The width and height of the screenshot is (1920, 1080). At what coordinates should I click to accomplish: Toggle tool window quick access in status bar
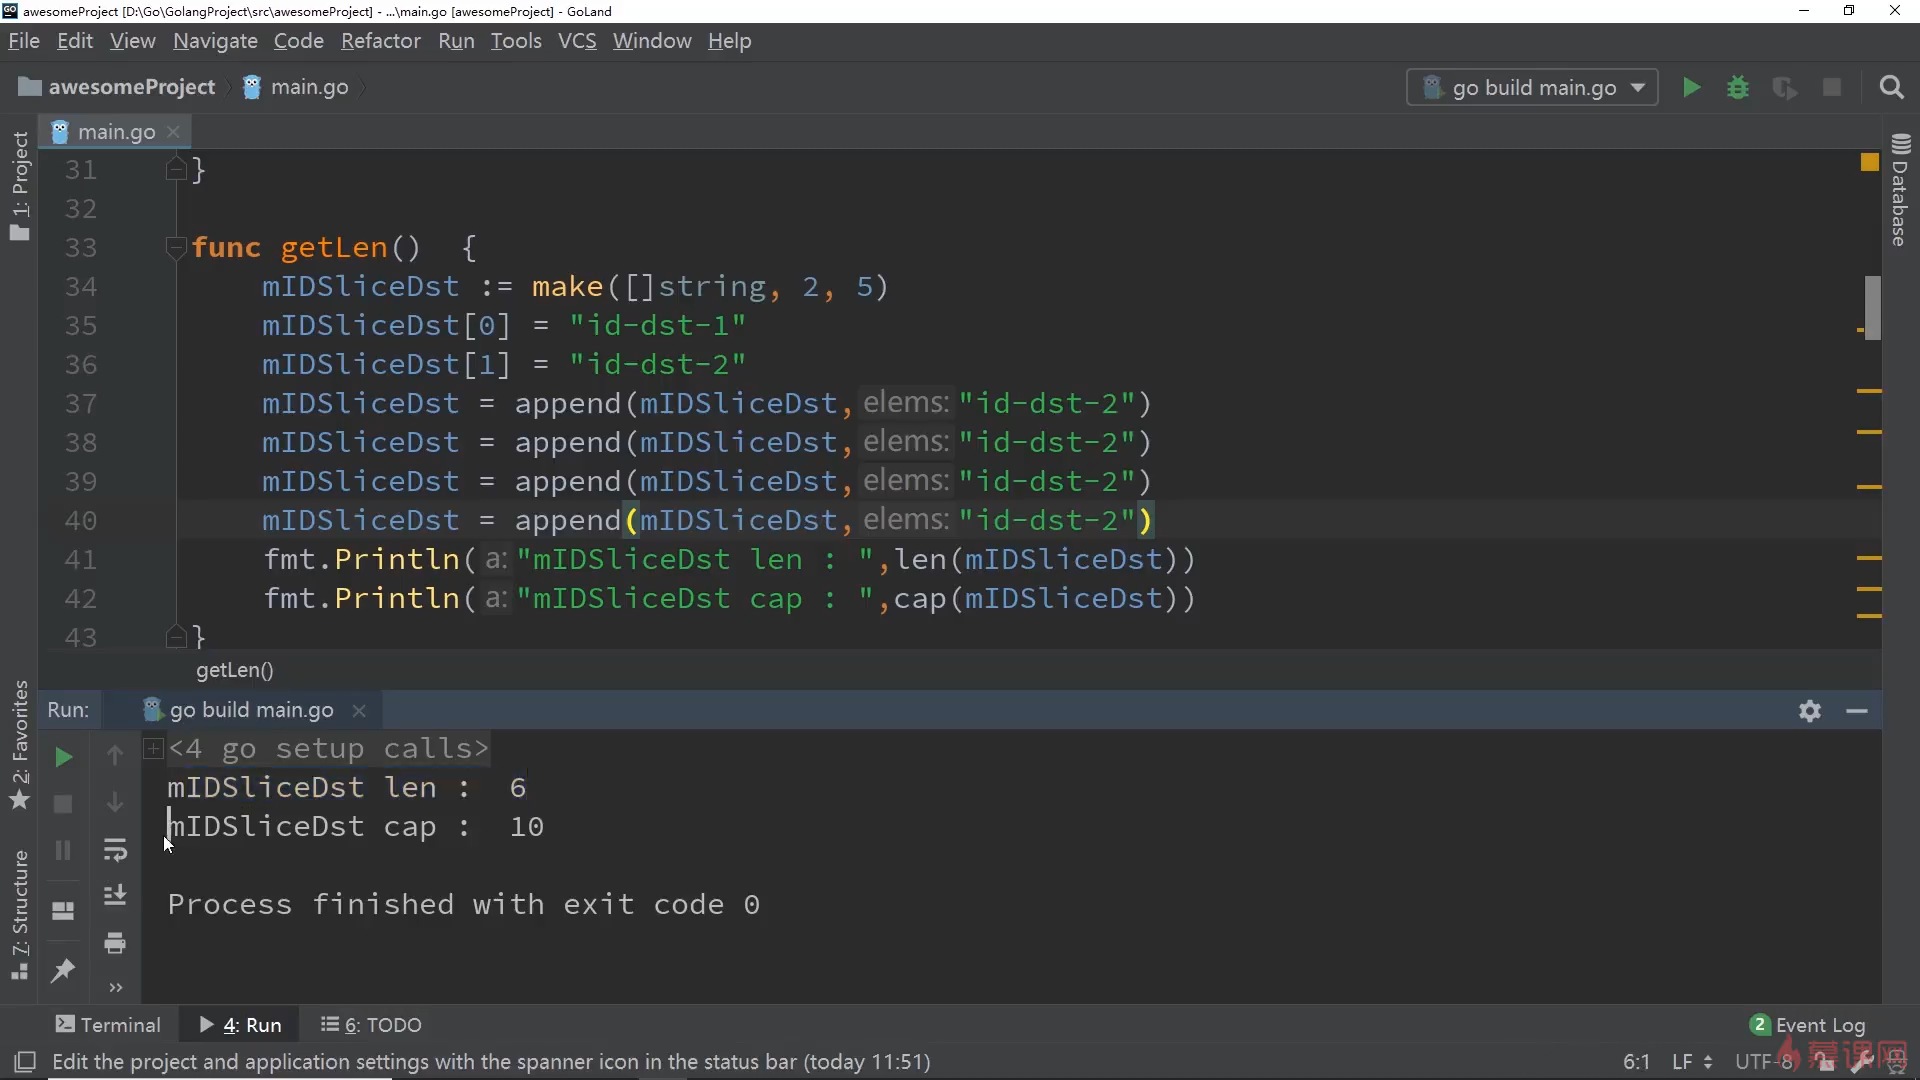pos(25,1062)
